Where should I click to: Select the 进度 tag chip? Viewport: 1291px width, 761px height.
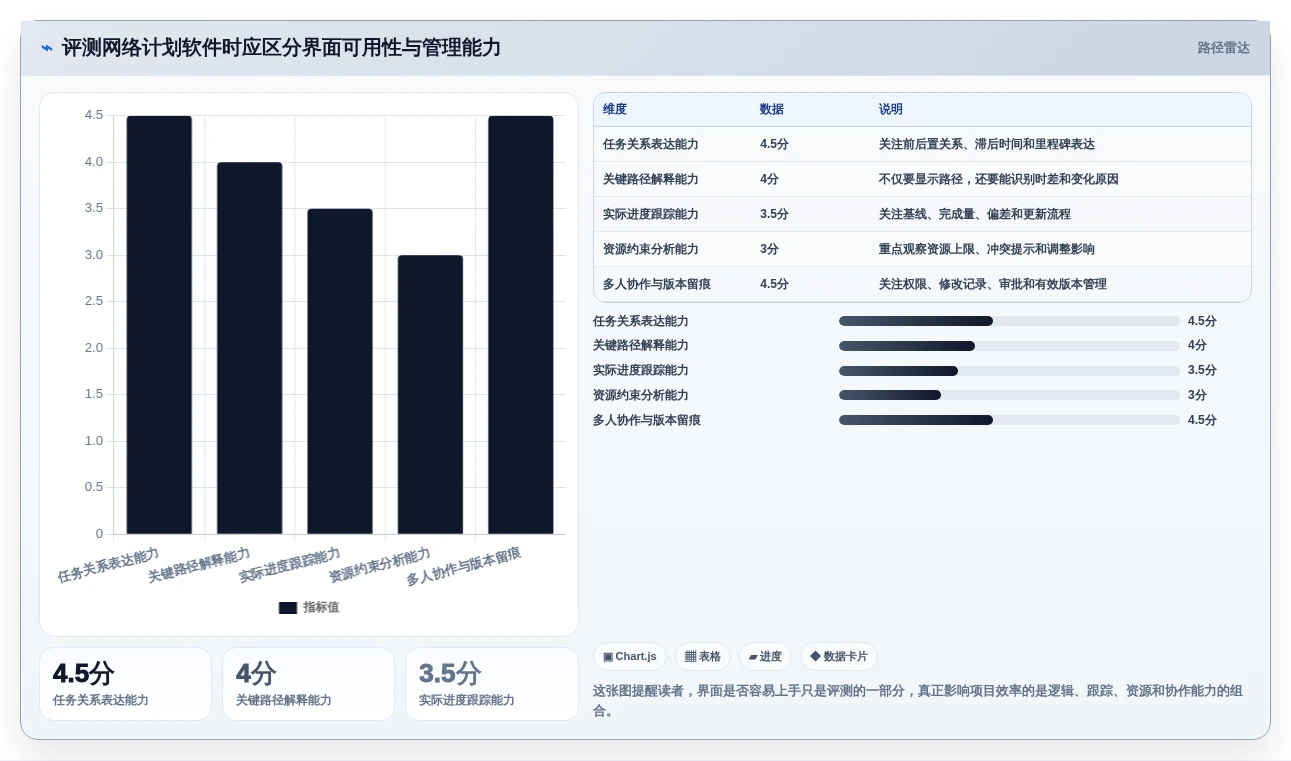[x=765, y=657]
